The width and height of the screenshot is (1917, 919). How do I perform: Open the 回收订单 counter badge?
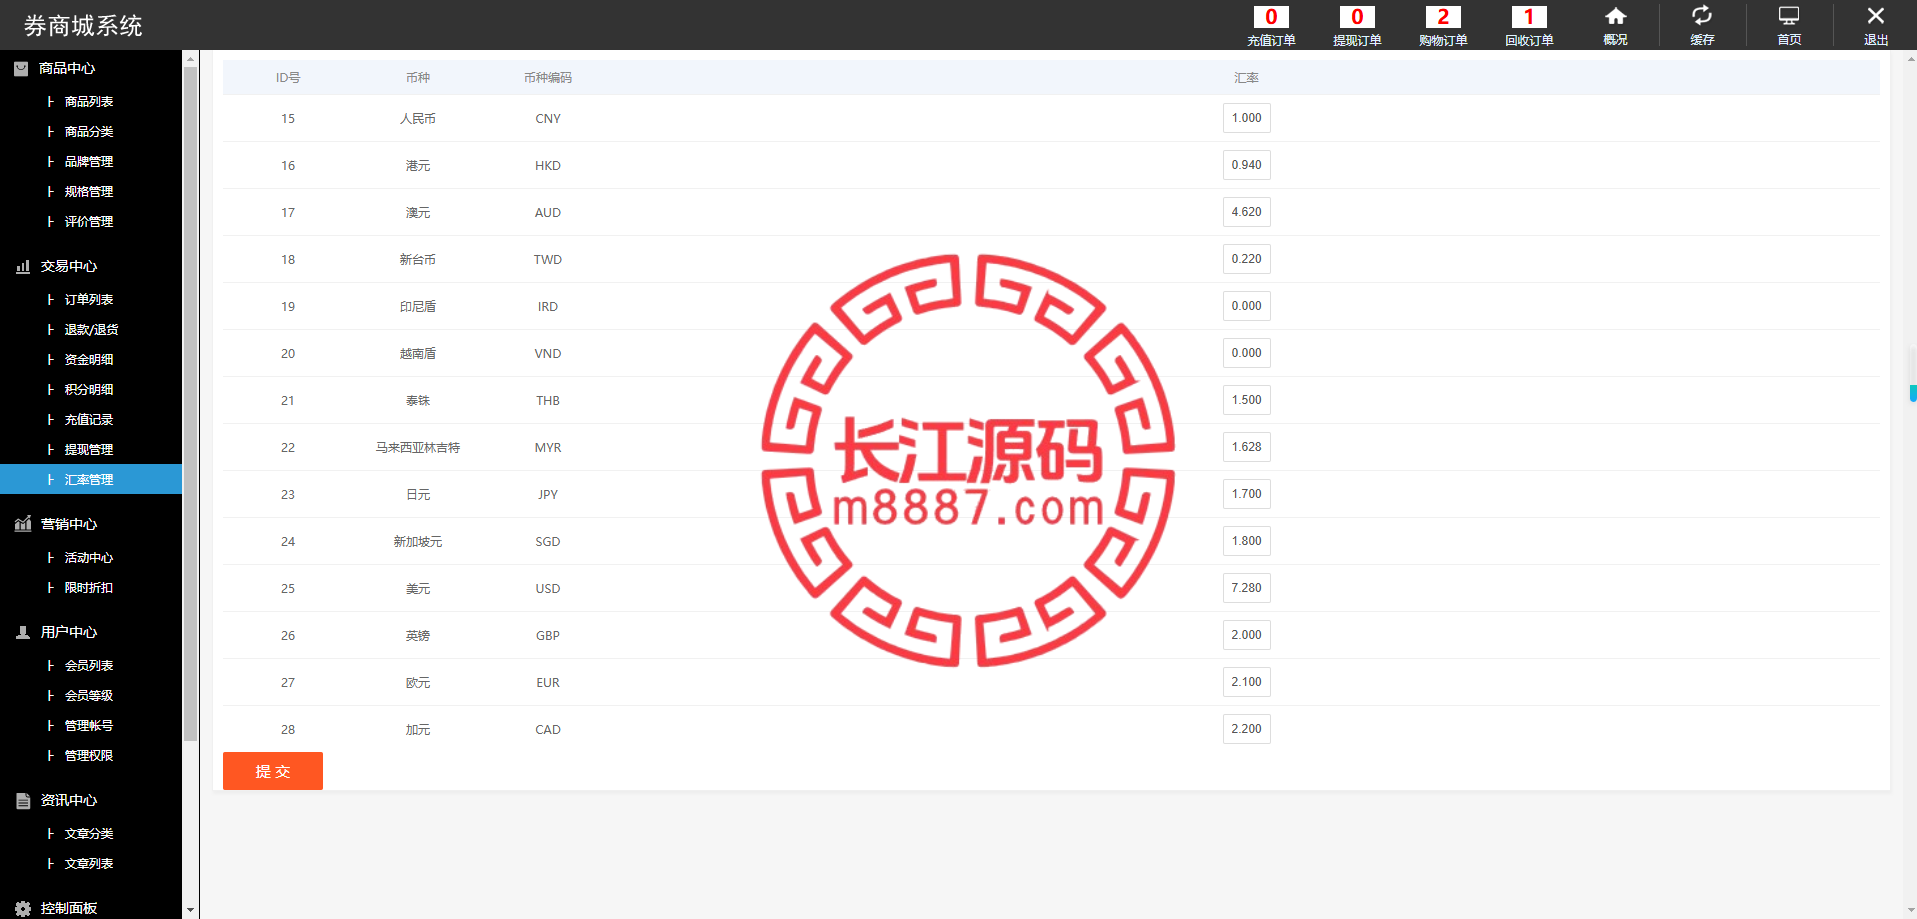(1529, 17)
